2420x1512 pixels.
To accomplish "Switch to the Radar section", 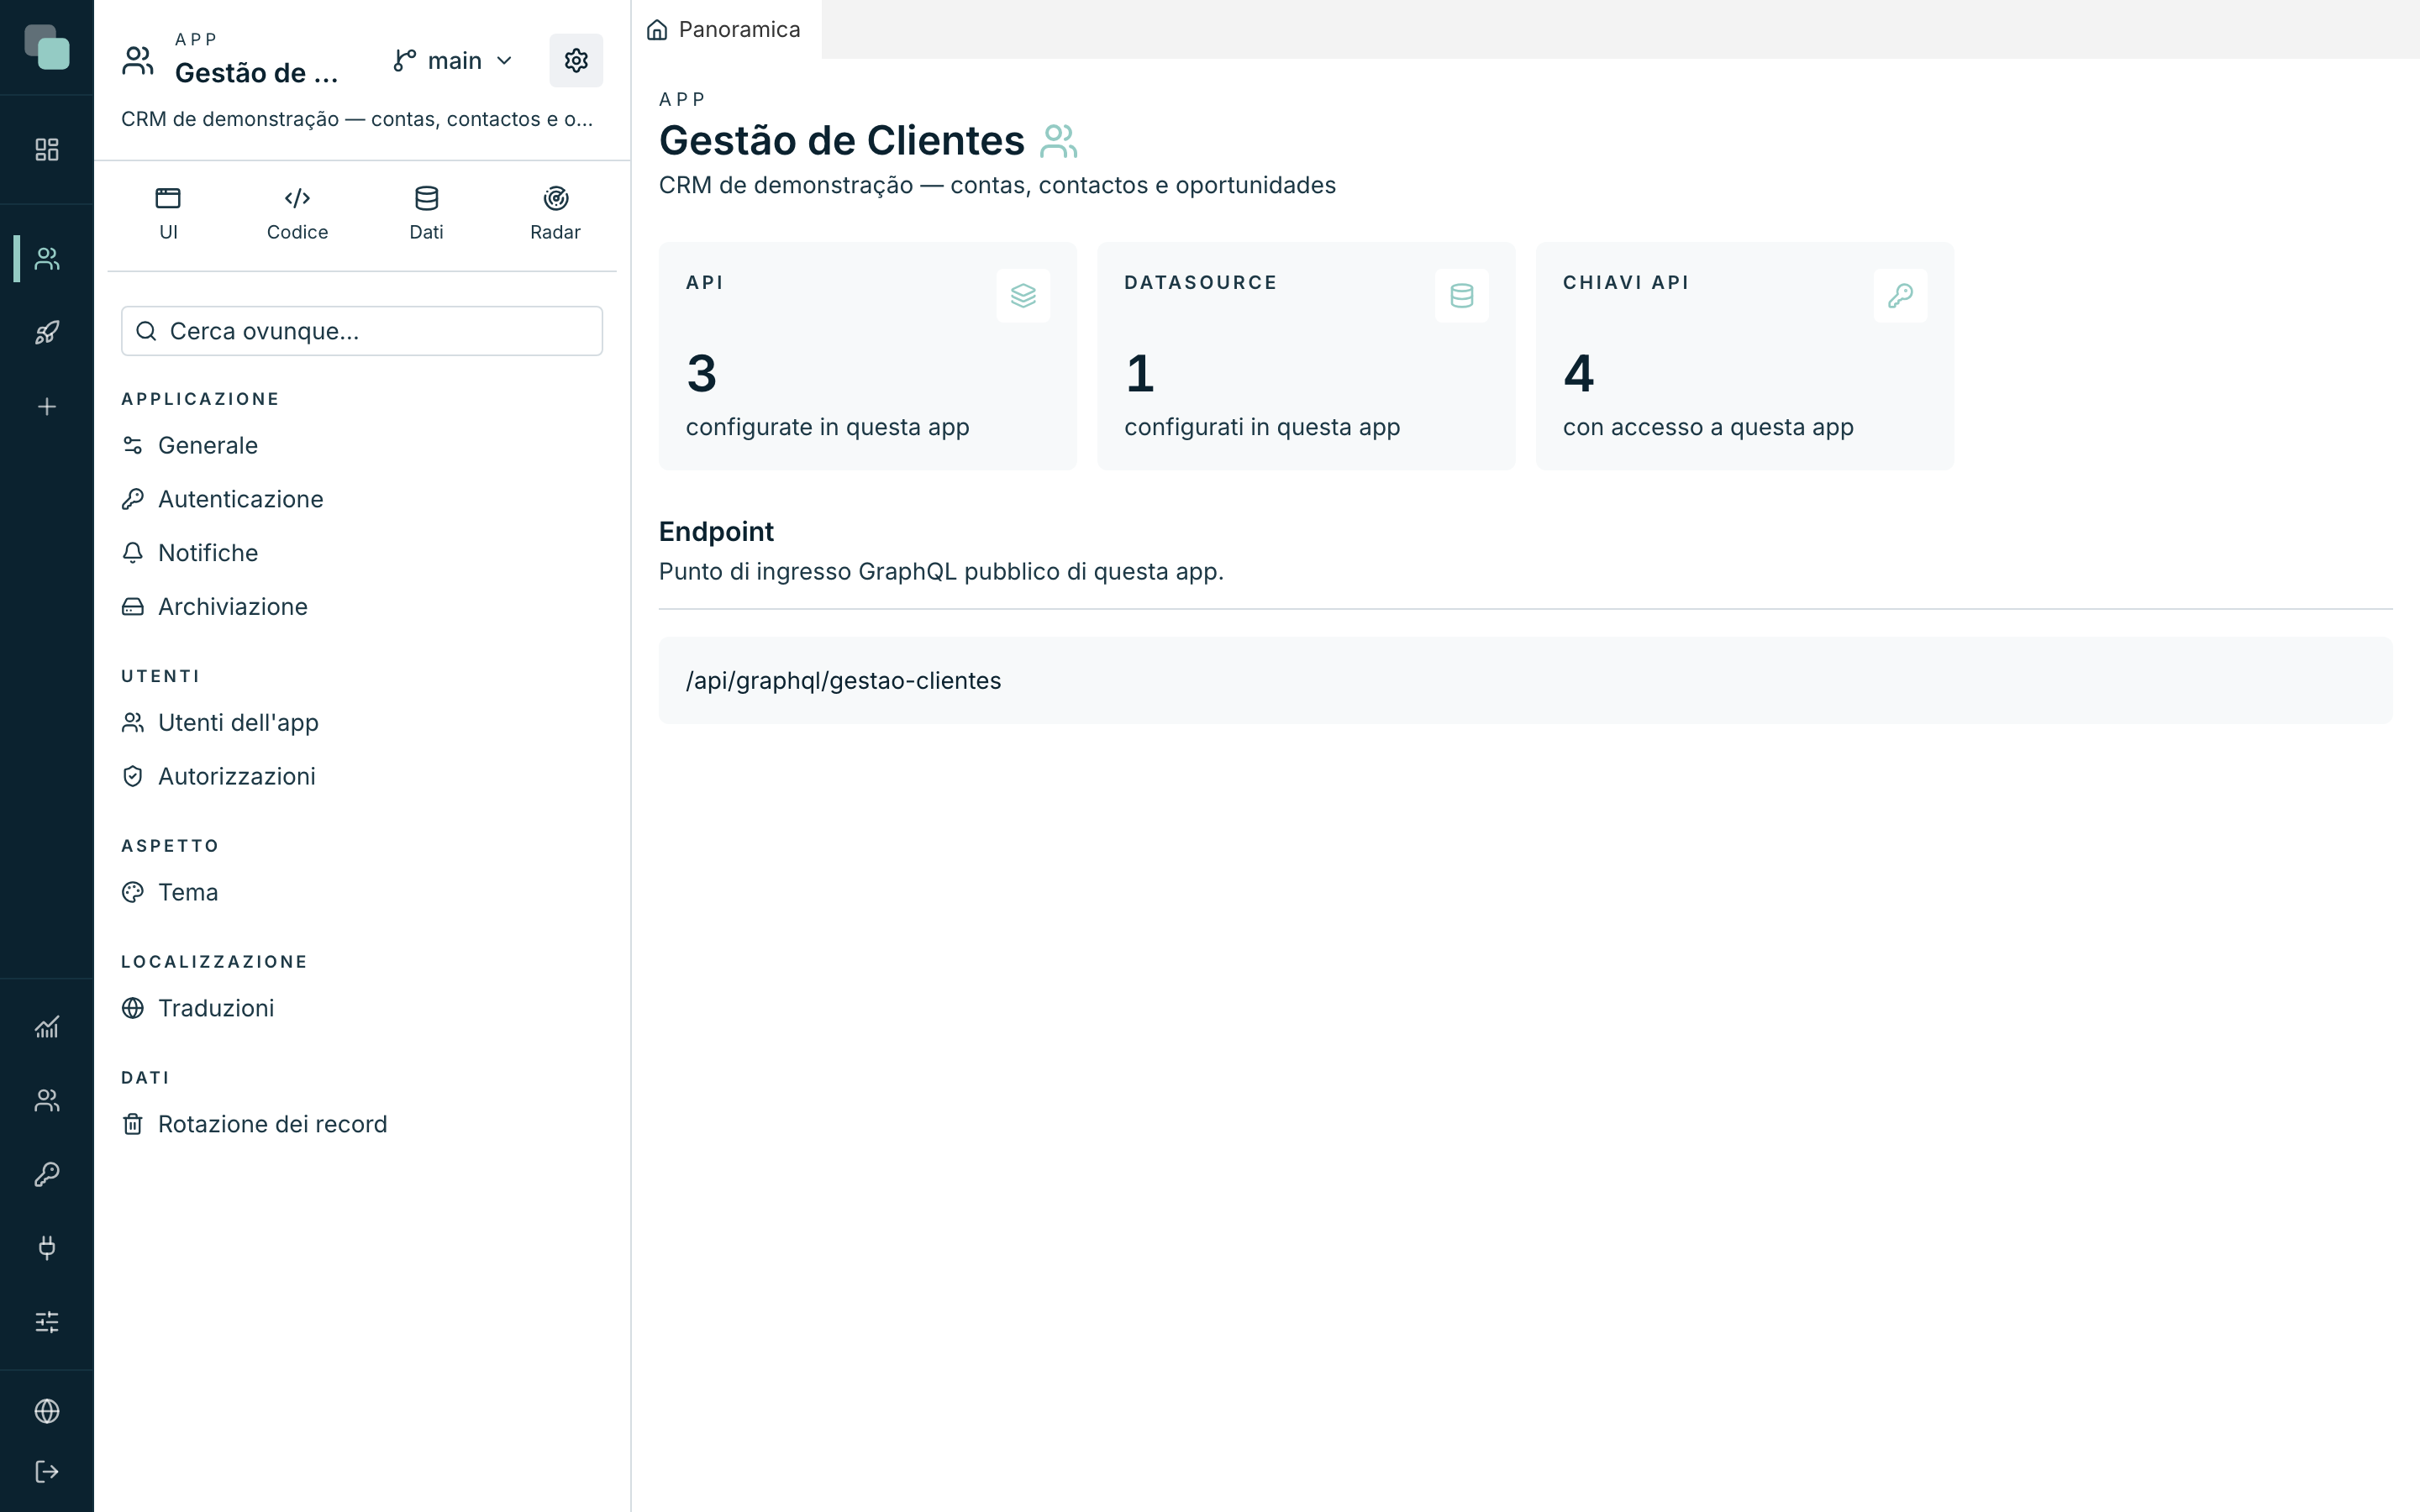I will pyautogui.click(x=555, y=214).
